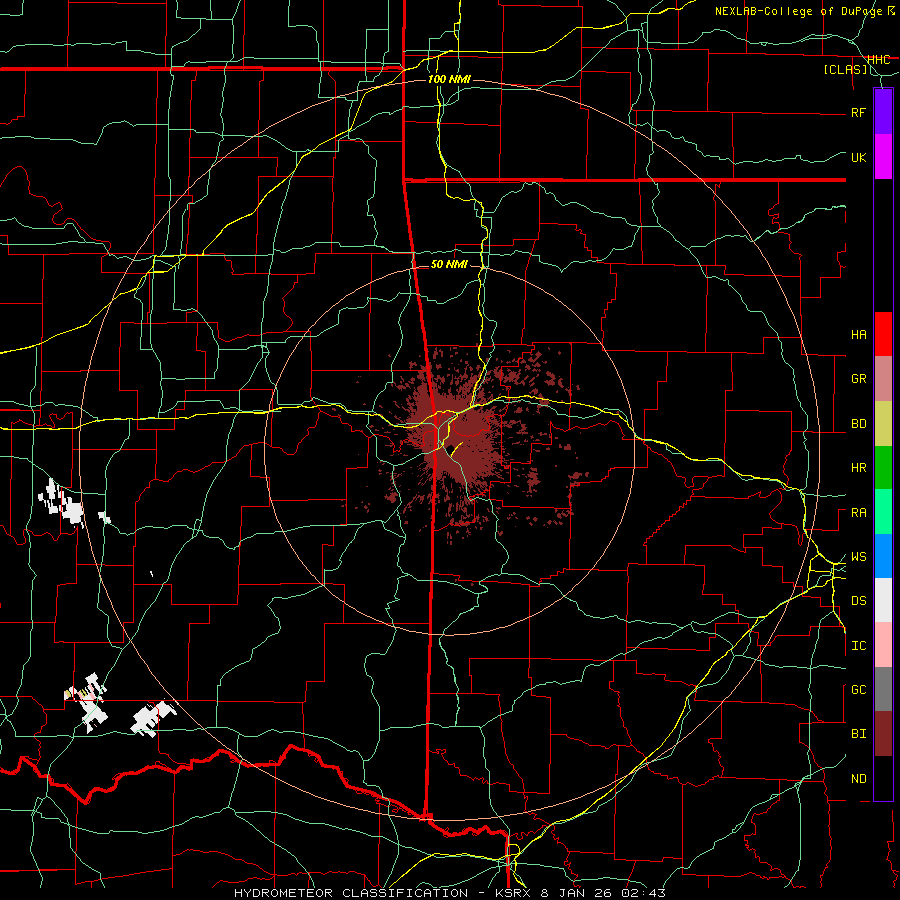This screenshot has height=900, width=900.
Task: Select the RA rain color swatch
Action: 883,512
